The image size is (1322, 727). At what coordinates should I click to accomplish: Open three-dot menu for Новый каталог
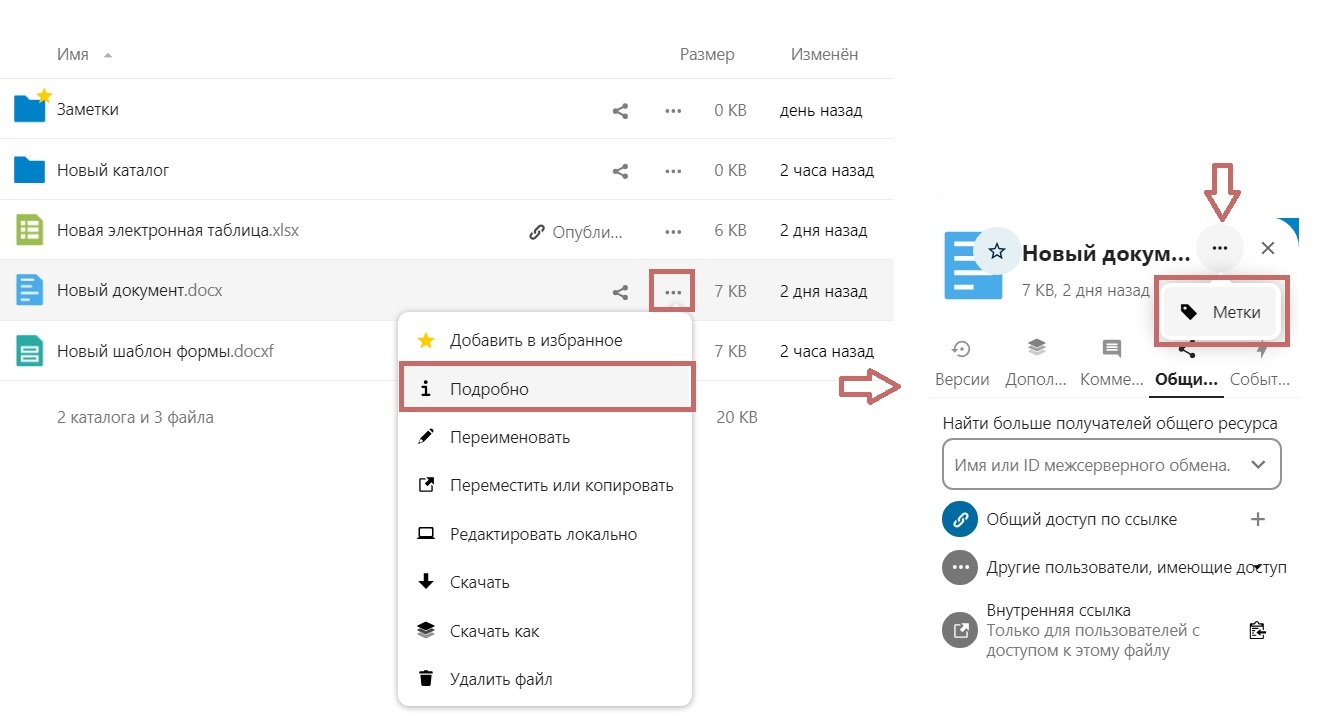[x=673, y=171]
